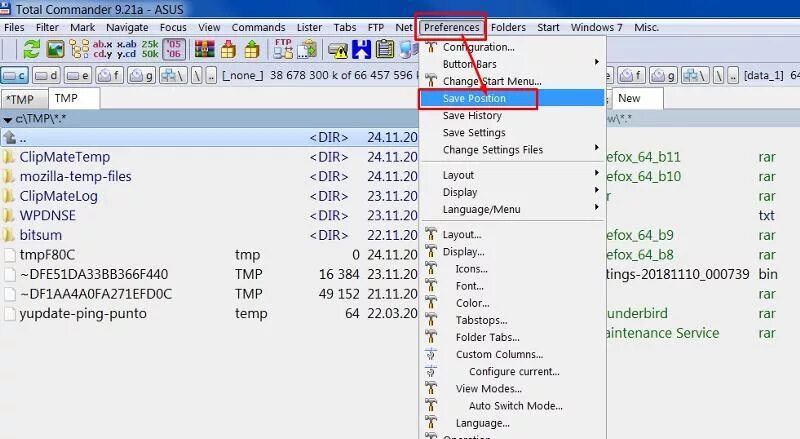Click the Unpack files icon with green arrow

pyautogui.click(x=252, y=50)
